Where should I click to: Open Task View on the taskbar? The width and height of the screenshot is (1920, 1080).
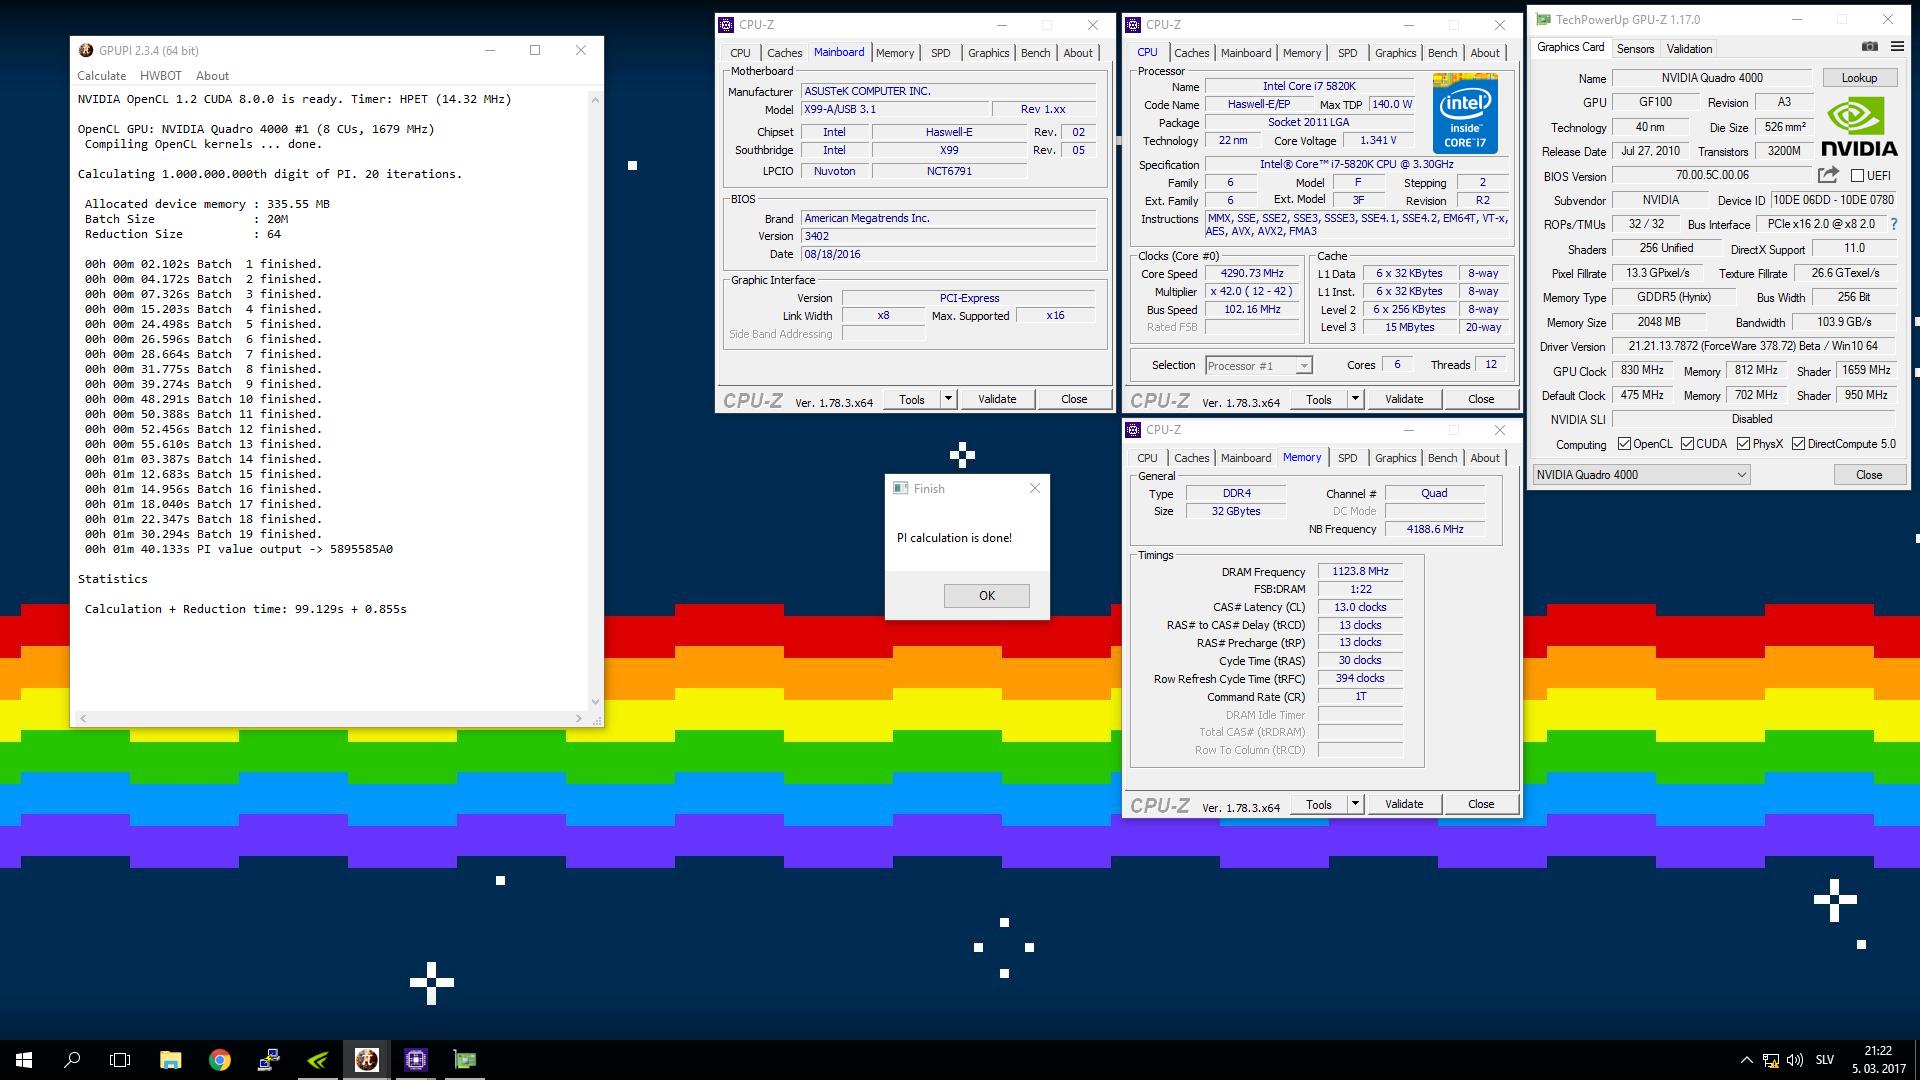120,1060
